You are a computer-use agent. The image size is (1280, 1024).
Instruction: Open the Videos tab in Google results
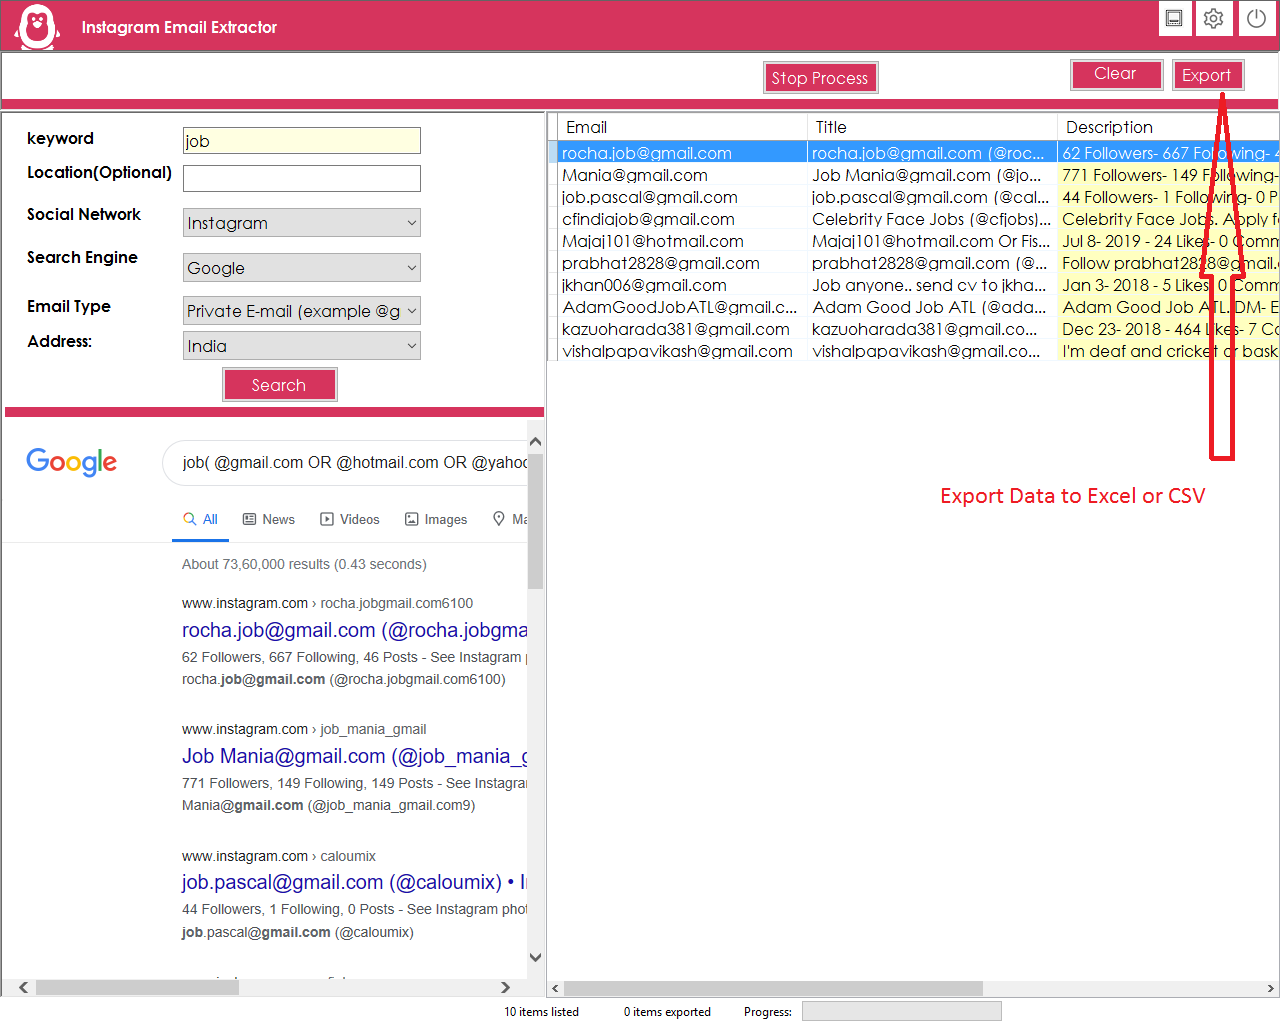click(x=350, y=520)
